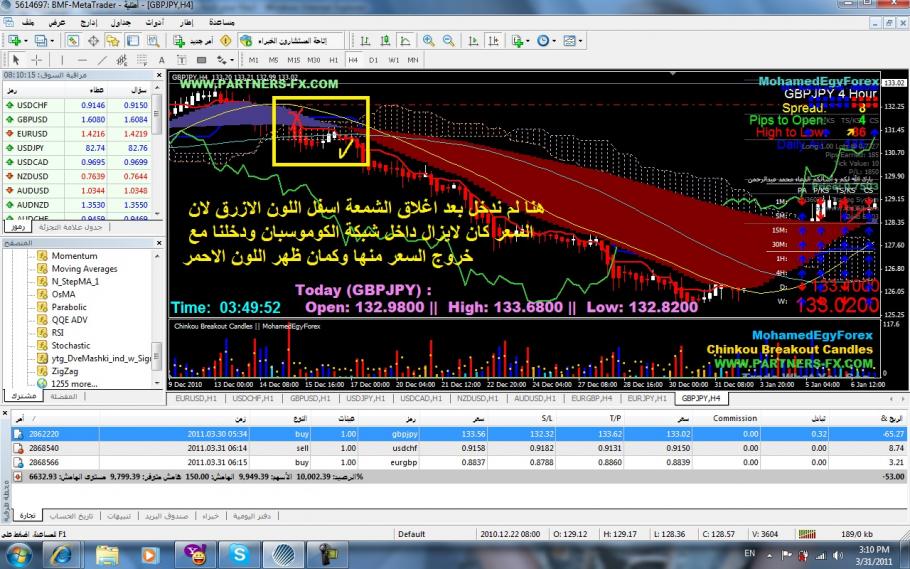Select the trendline drawing tool
This screenshot has height=569, width=910.
(x=103, y=59)
